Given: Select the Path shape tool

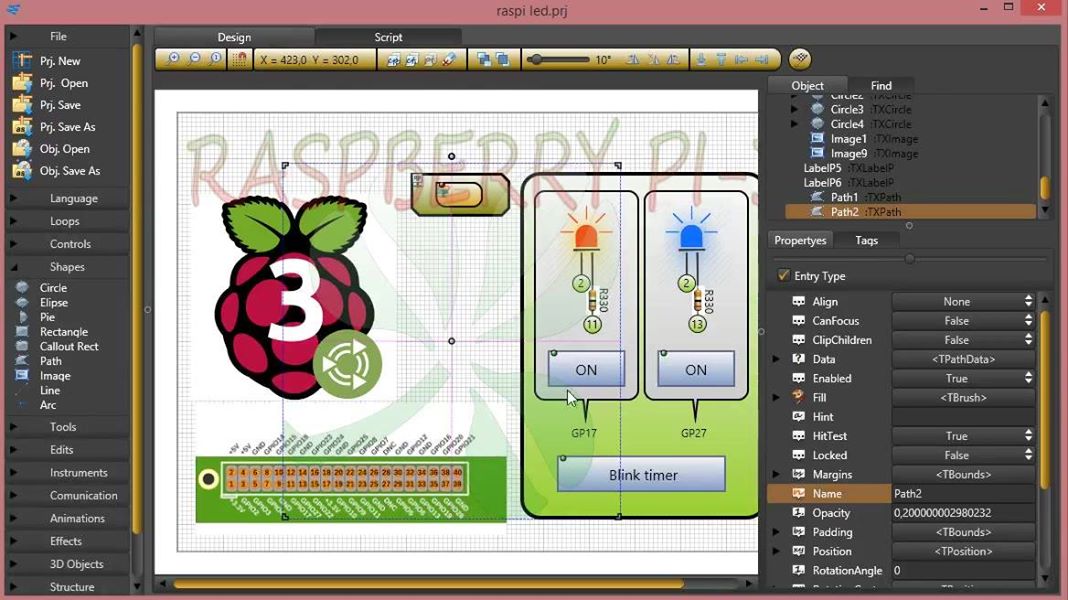Looking at the screenshot, I should point(50,361).
